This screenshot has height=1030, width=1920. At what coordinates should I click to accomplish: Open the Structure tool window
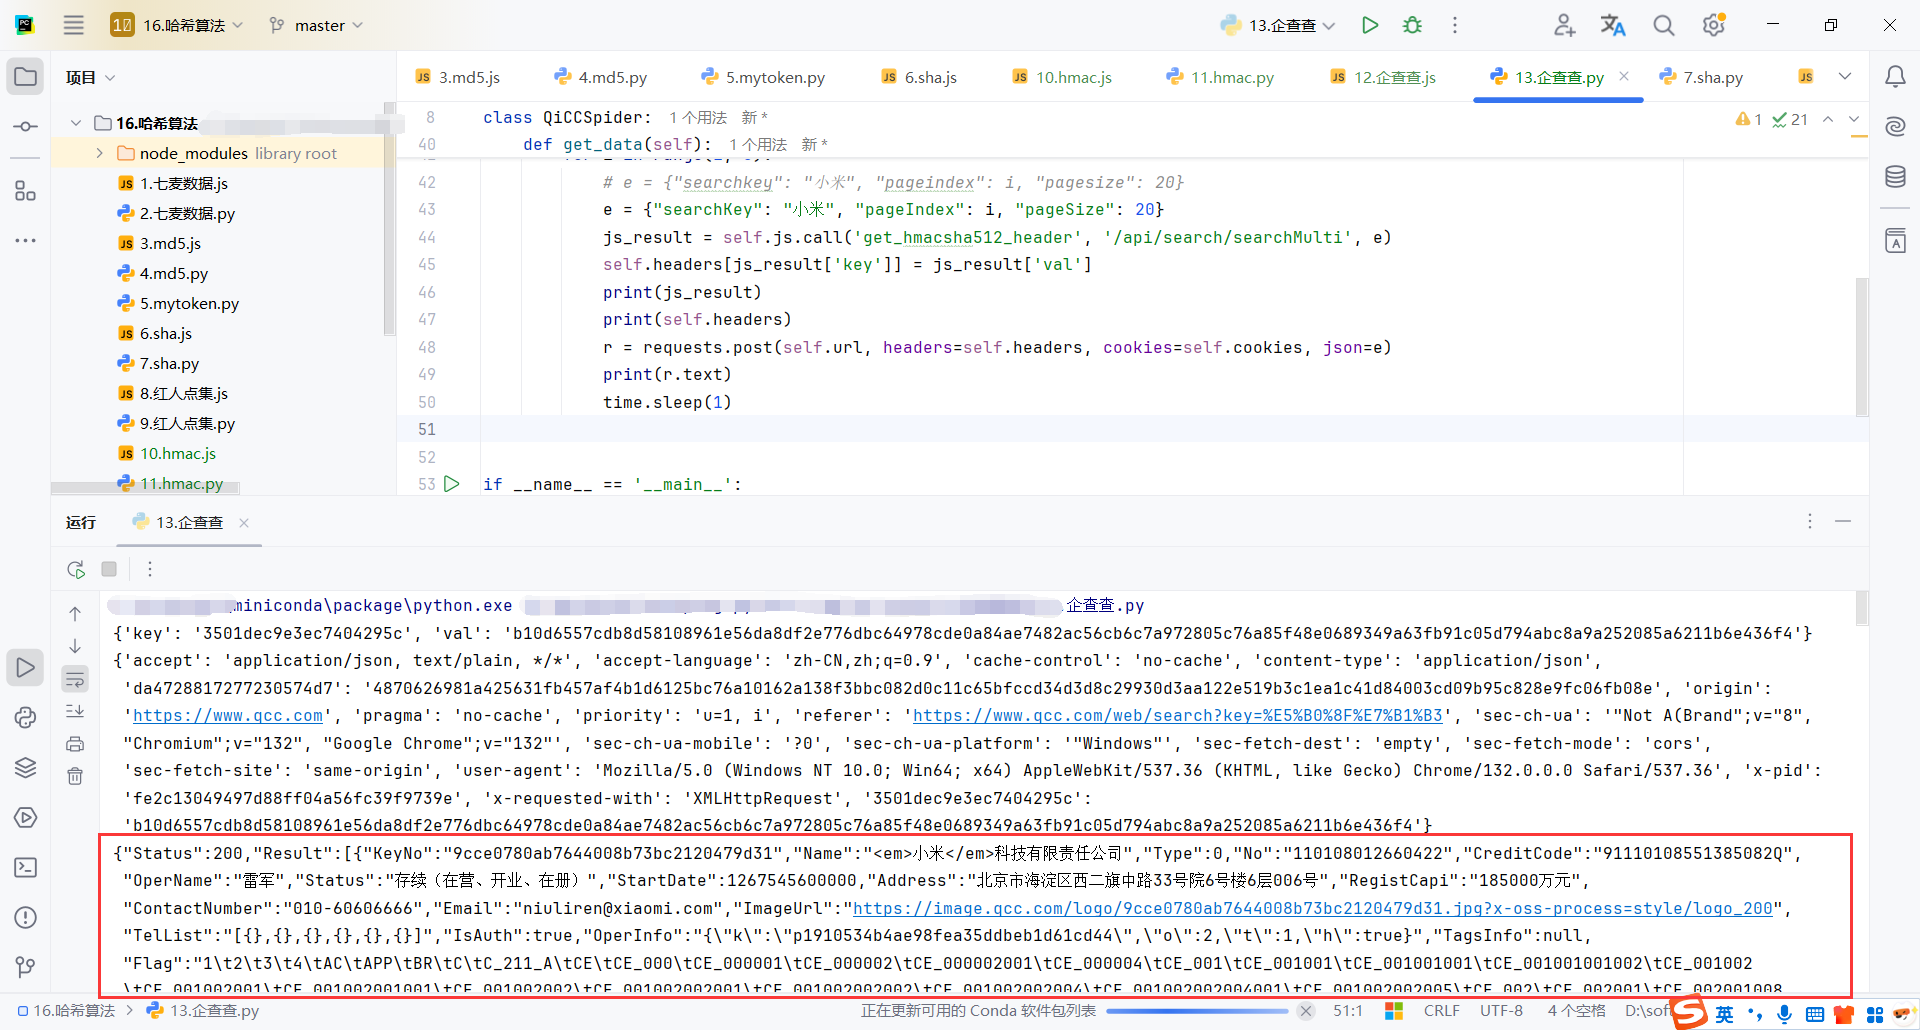(x=26, y=191)
